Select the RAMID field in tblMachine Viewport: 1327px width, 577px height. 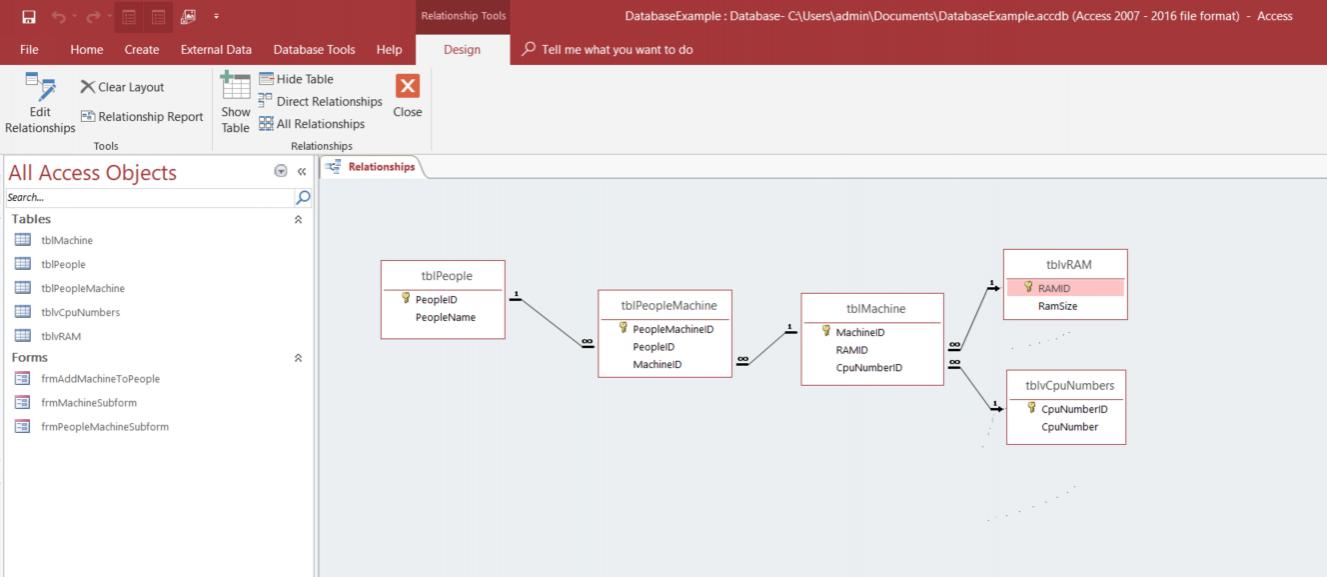852,350
